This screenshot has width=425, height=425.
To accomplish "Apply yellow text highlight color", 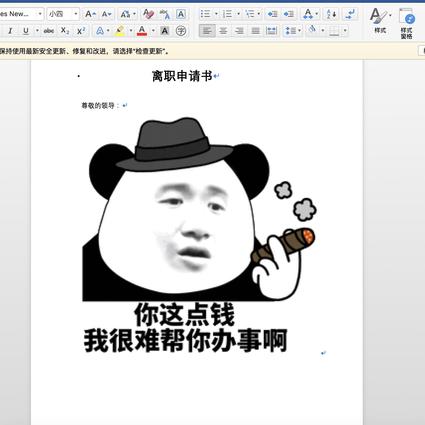I will pyautogui.click(x=120, y=31).
